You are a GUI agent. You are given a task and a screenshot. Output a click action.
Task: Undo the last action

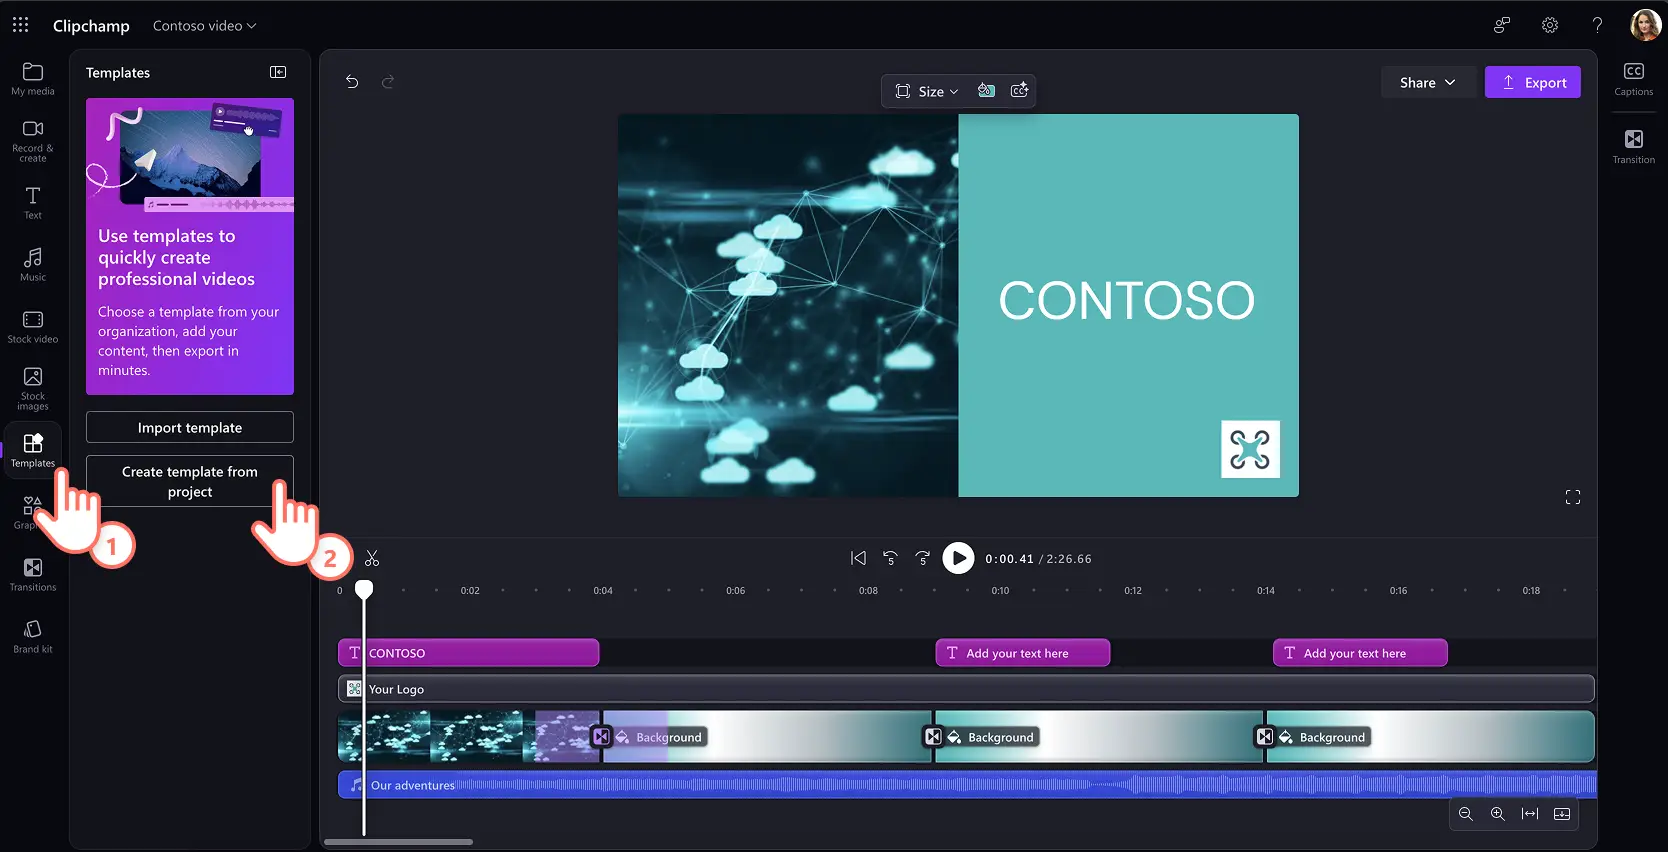click(352, 82)
